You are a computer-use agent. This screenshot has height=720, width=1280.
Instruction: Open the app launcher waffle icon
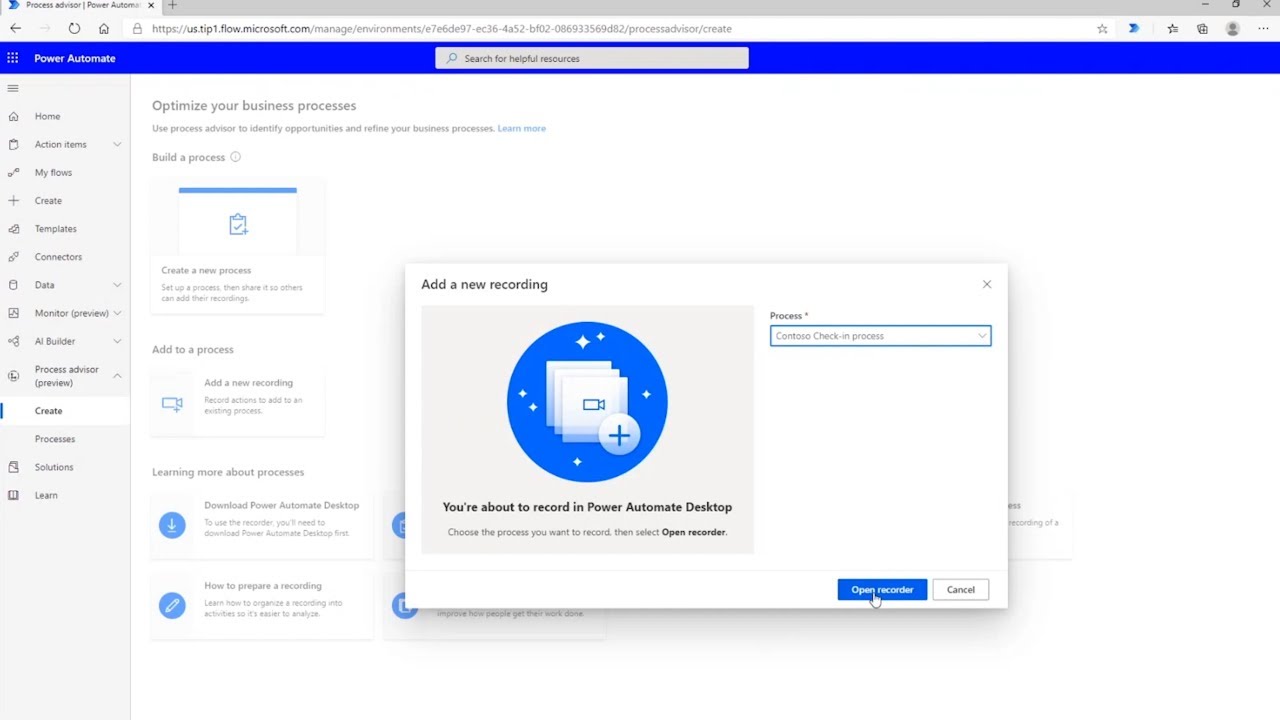(x=13, y=58)
